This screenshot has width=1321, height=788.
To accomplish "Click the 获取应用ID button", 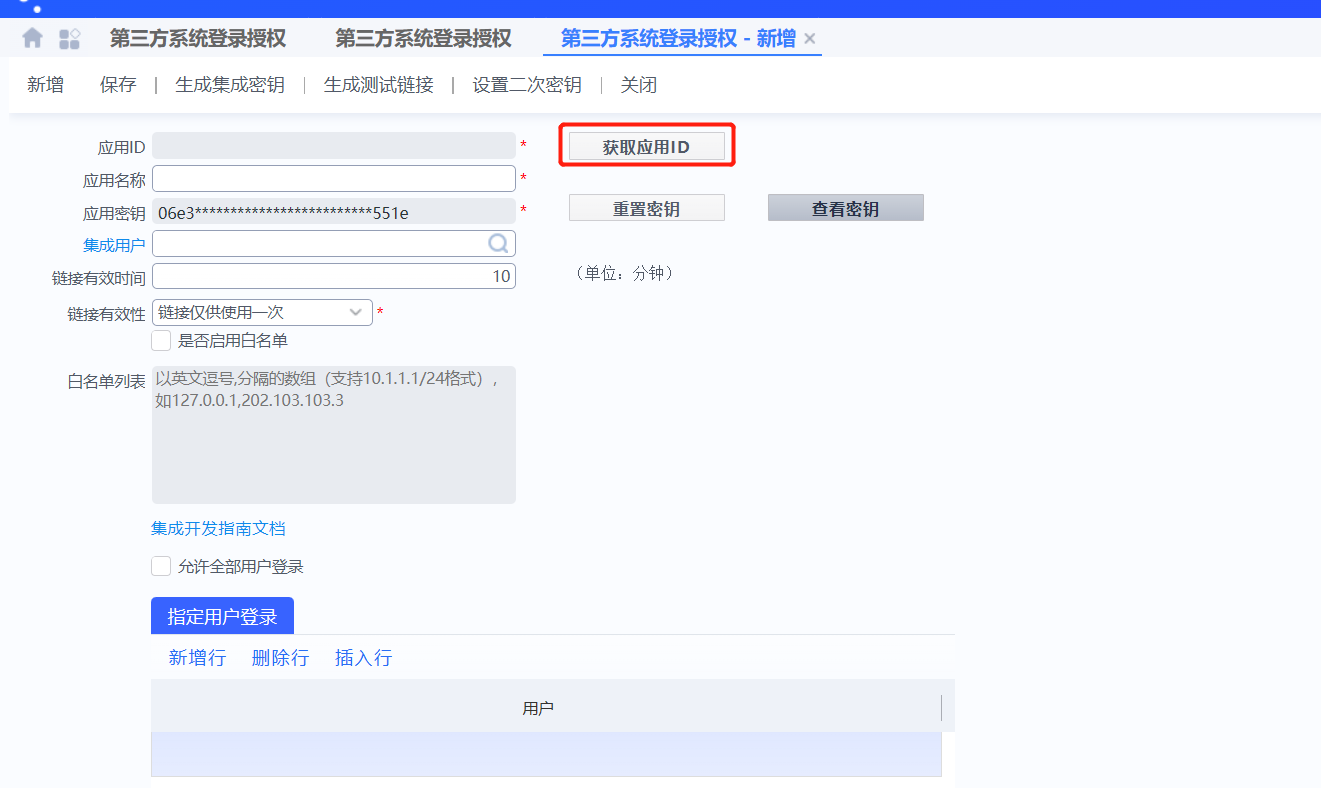I will 647,147.
